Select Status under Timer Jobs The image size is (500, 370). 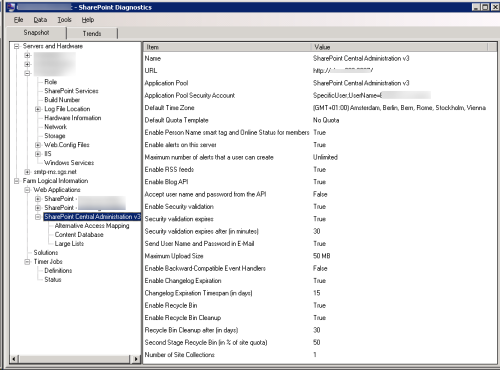point(53,280)
